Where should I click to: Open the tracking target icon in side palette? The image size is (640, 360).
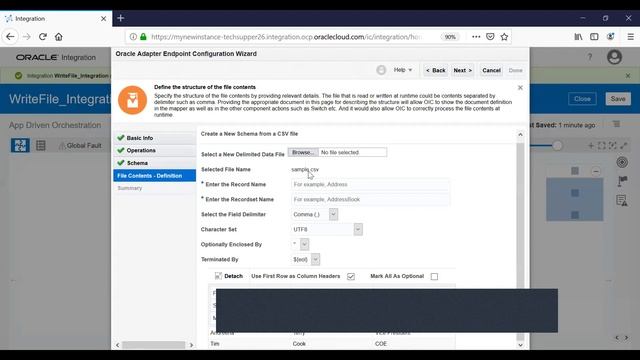click(622, 162)
